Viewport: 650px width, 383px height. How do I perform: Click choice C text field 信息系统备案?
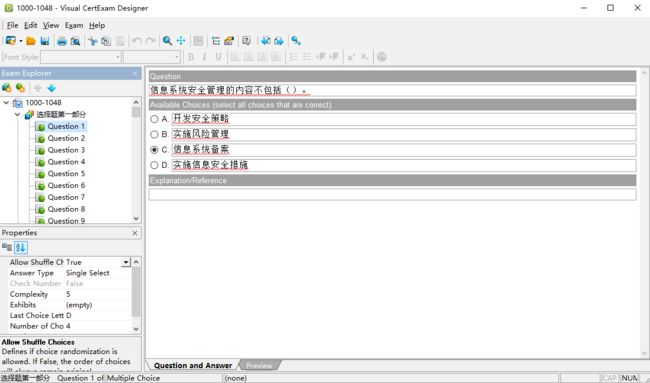[404, 150]
